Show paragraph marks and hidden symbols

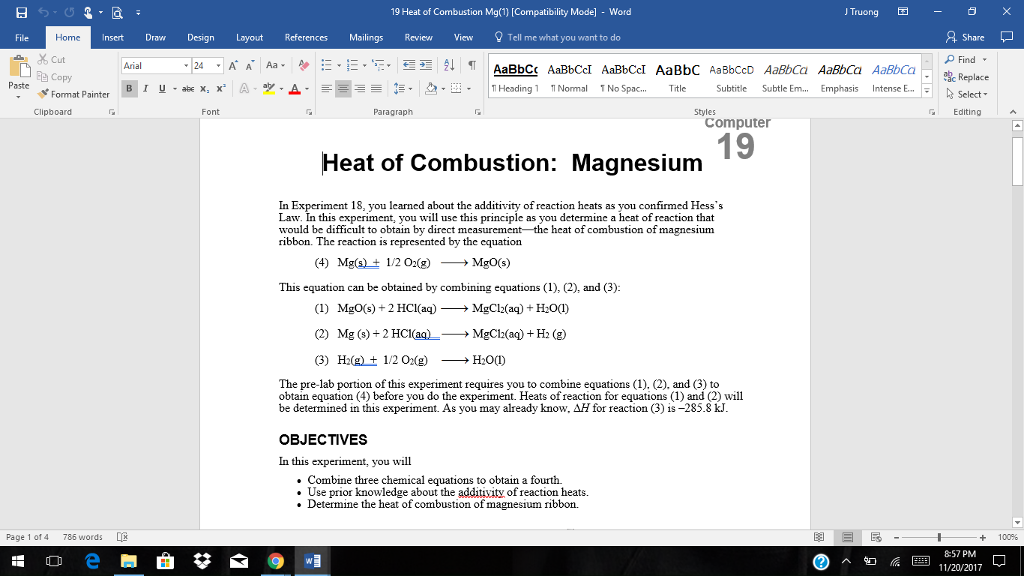tap(472, 65)
